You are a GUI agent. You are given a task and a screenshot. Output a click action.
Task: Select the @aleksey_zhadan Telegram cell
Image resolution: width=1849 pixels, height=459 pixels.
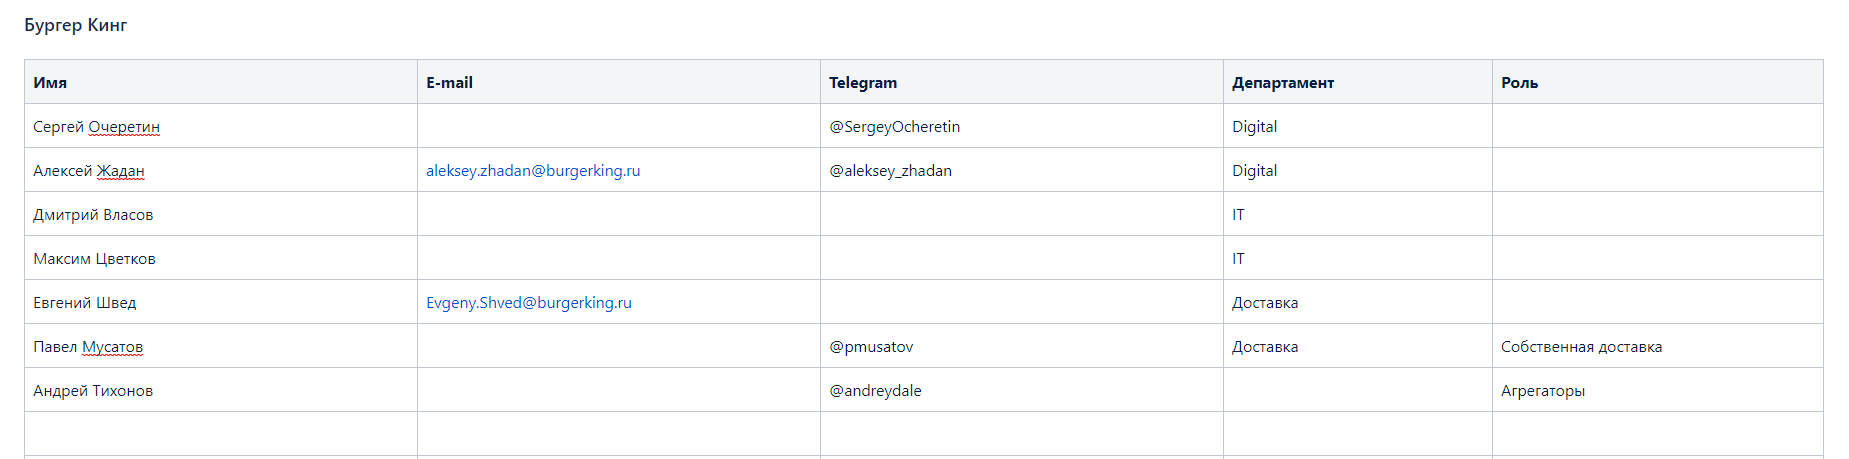pos(890,171)
